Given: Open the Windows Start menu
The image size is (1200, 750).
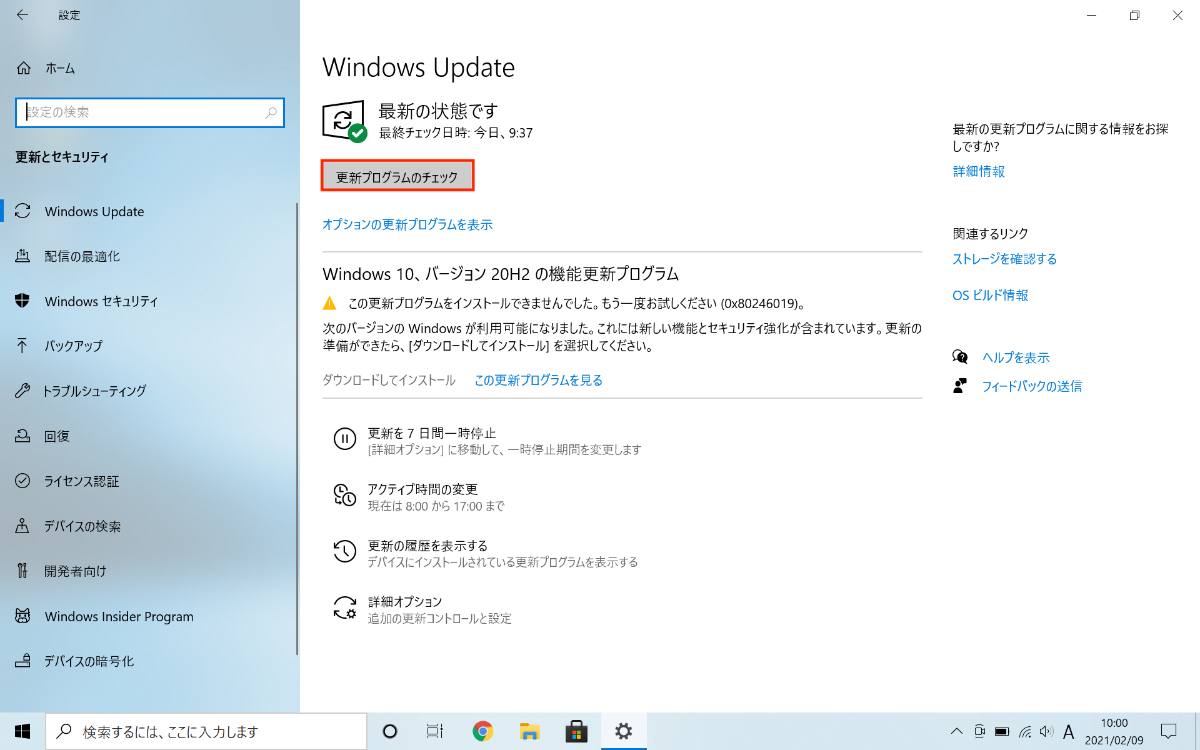Looking at the screenshot, I should tap(22, 731).
